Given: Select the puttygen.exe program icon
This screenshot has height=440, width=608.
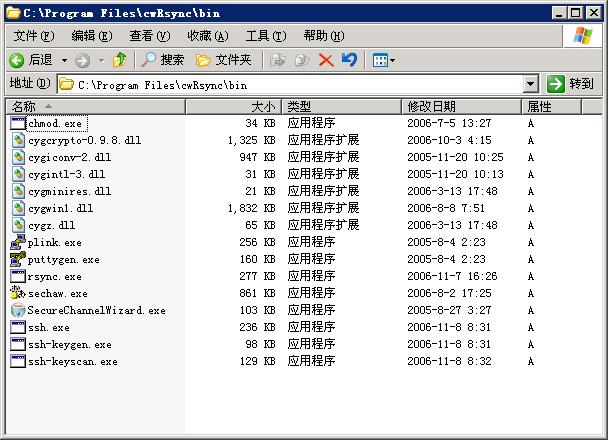Looking at the screenshot, I should [x=18, y=259].
